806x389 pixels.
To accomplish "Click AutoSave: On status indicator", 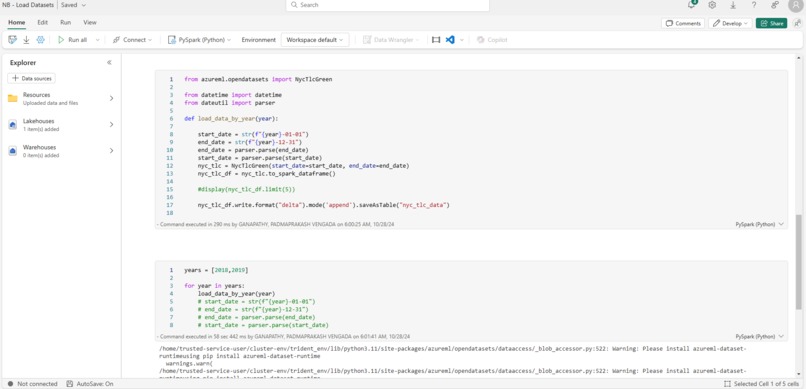I will pyautogui.click(x=90, y=384).
